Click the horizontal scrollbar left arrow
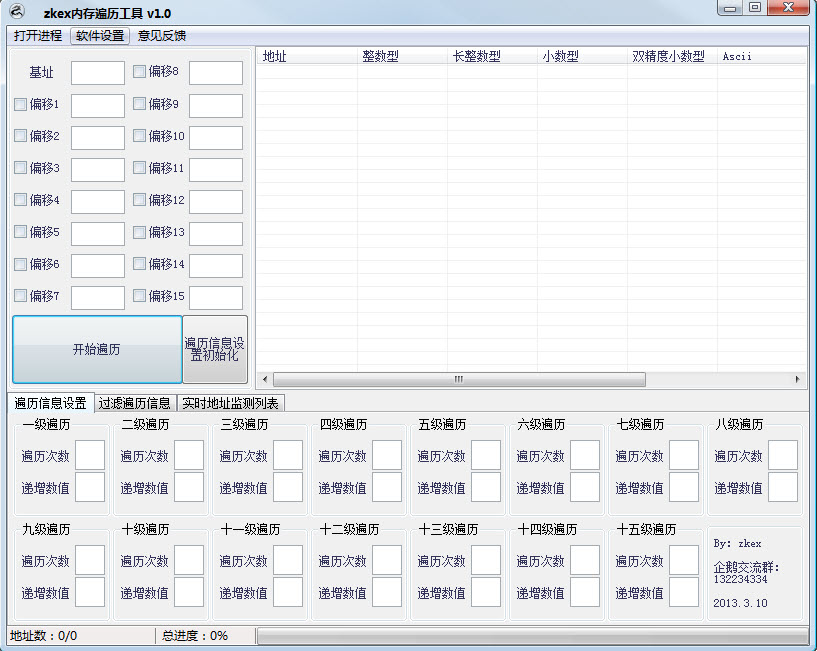 tap(264, 380)
